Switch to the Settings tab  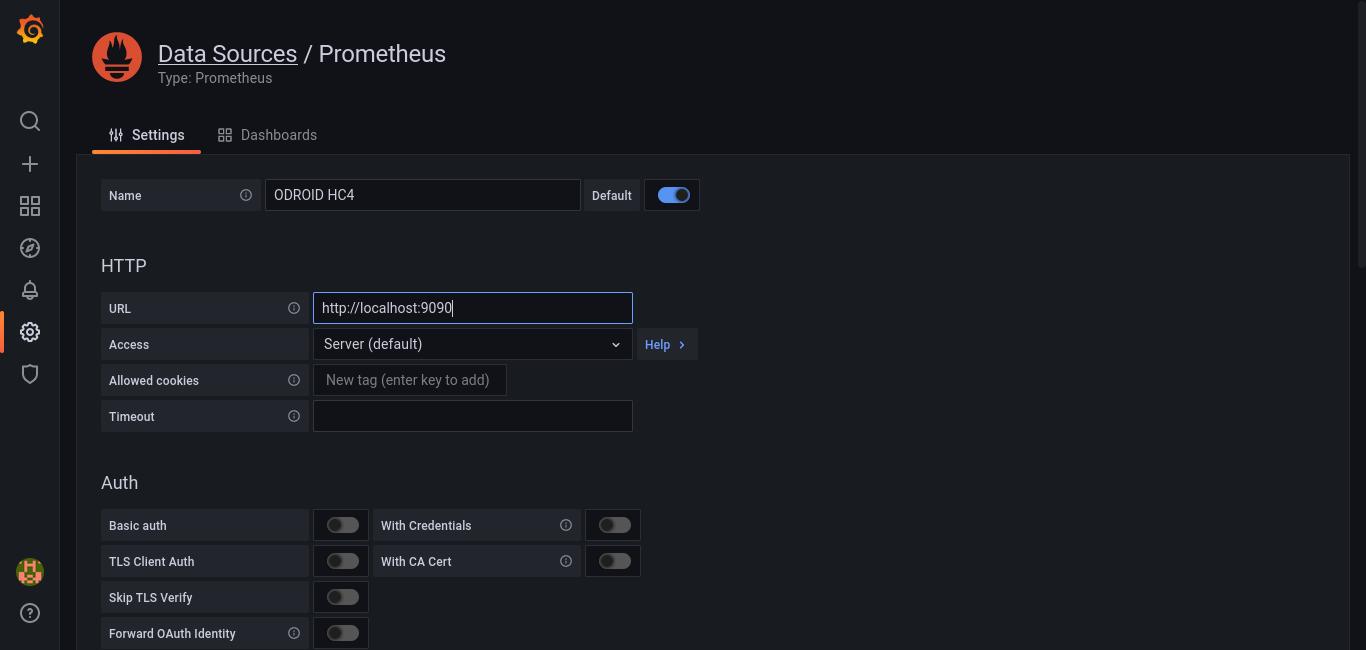[x=146, y=135]
